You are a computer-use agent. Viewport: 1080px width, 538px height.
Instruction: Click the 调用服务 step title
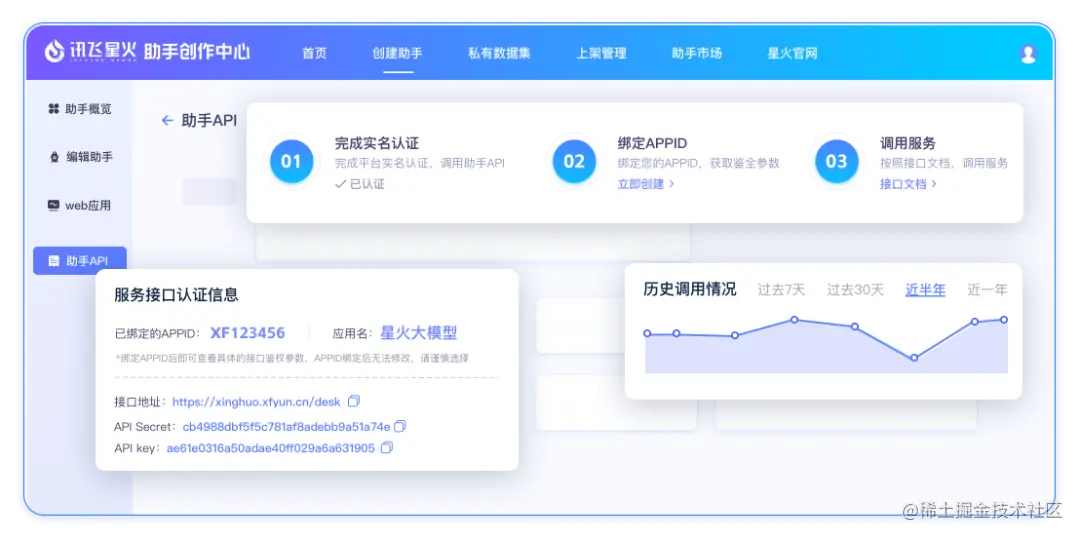click(908, 143)
